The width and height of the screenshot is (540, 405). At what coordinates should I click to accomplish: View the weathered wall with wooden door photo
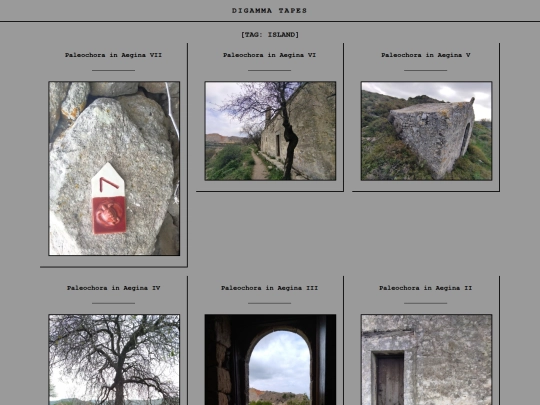(426, 360)
